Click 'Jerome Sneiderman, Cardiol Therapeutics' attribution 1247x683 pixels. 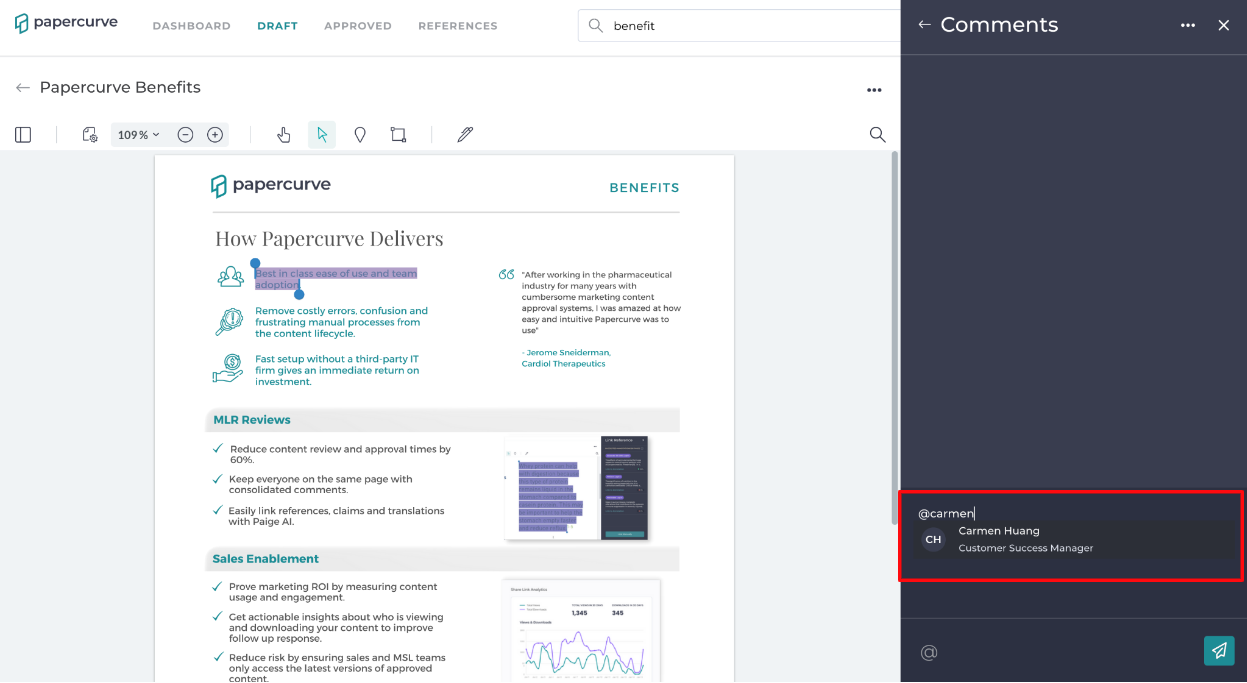coord(566,358)
